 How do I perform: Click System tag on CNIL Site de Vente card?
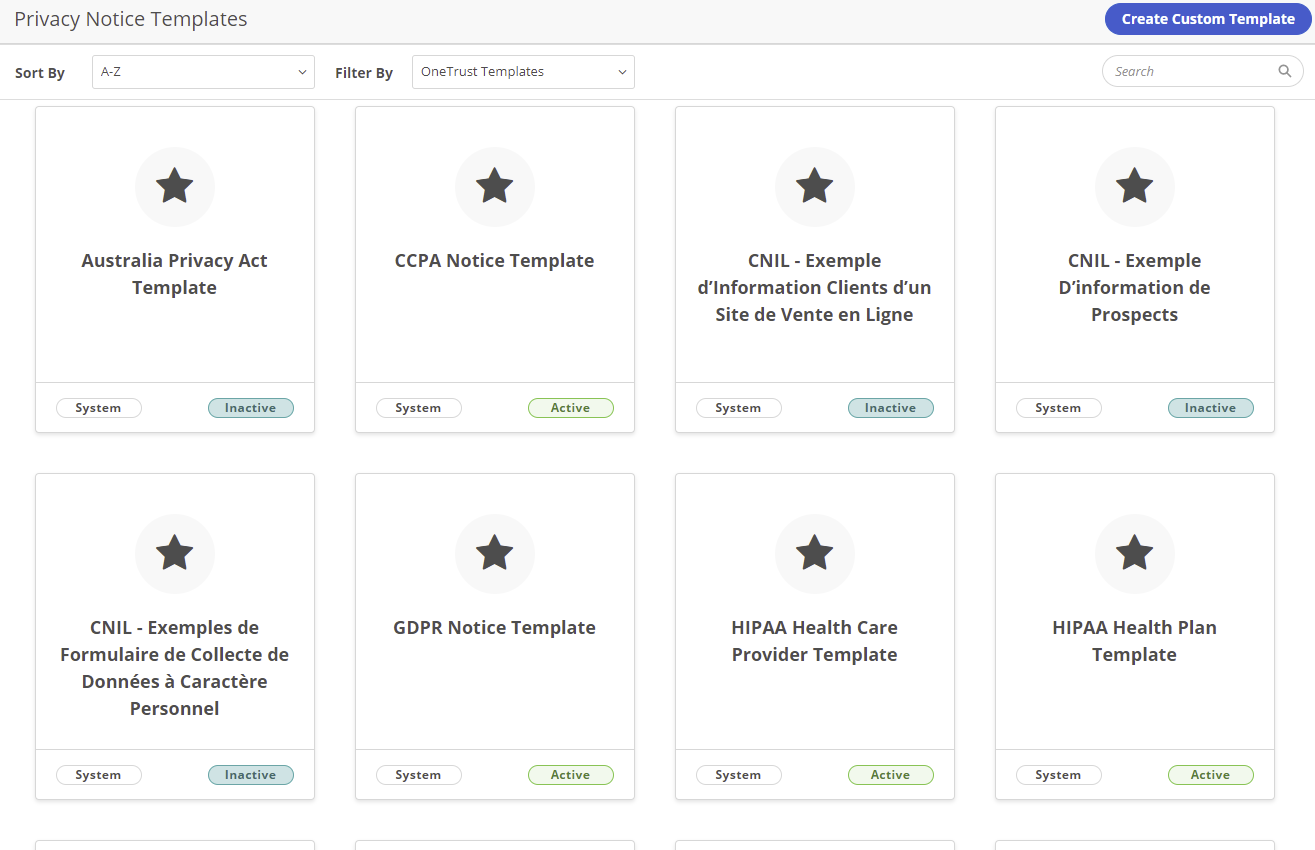coord(739,408)
